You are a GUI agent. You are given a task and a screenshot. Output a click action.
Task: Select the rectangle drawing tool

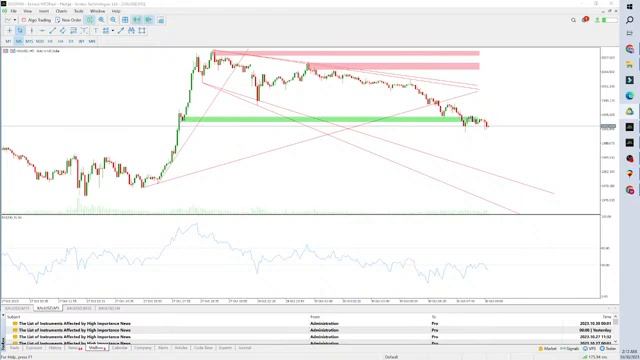(x=142, y=31)
